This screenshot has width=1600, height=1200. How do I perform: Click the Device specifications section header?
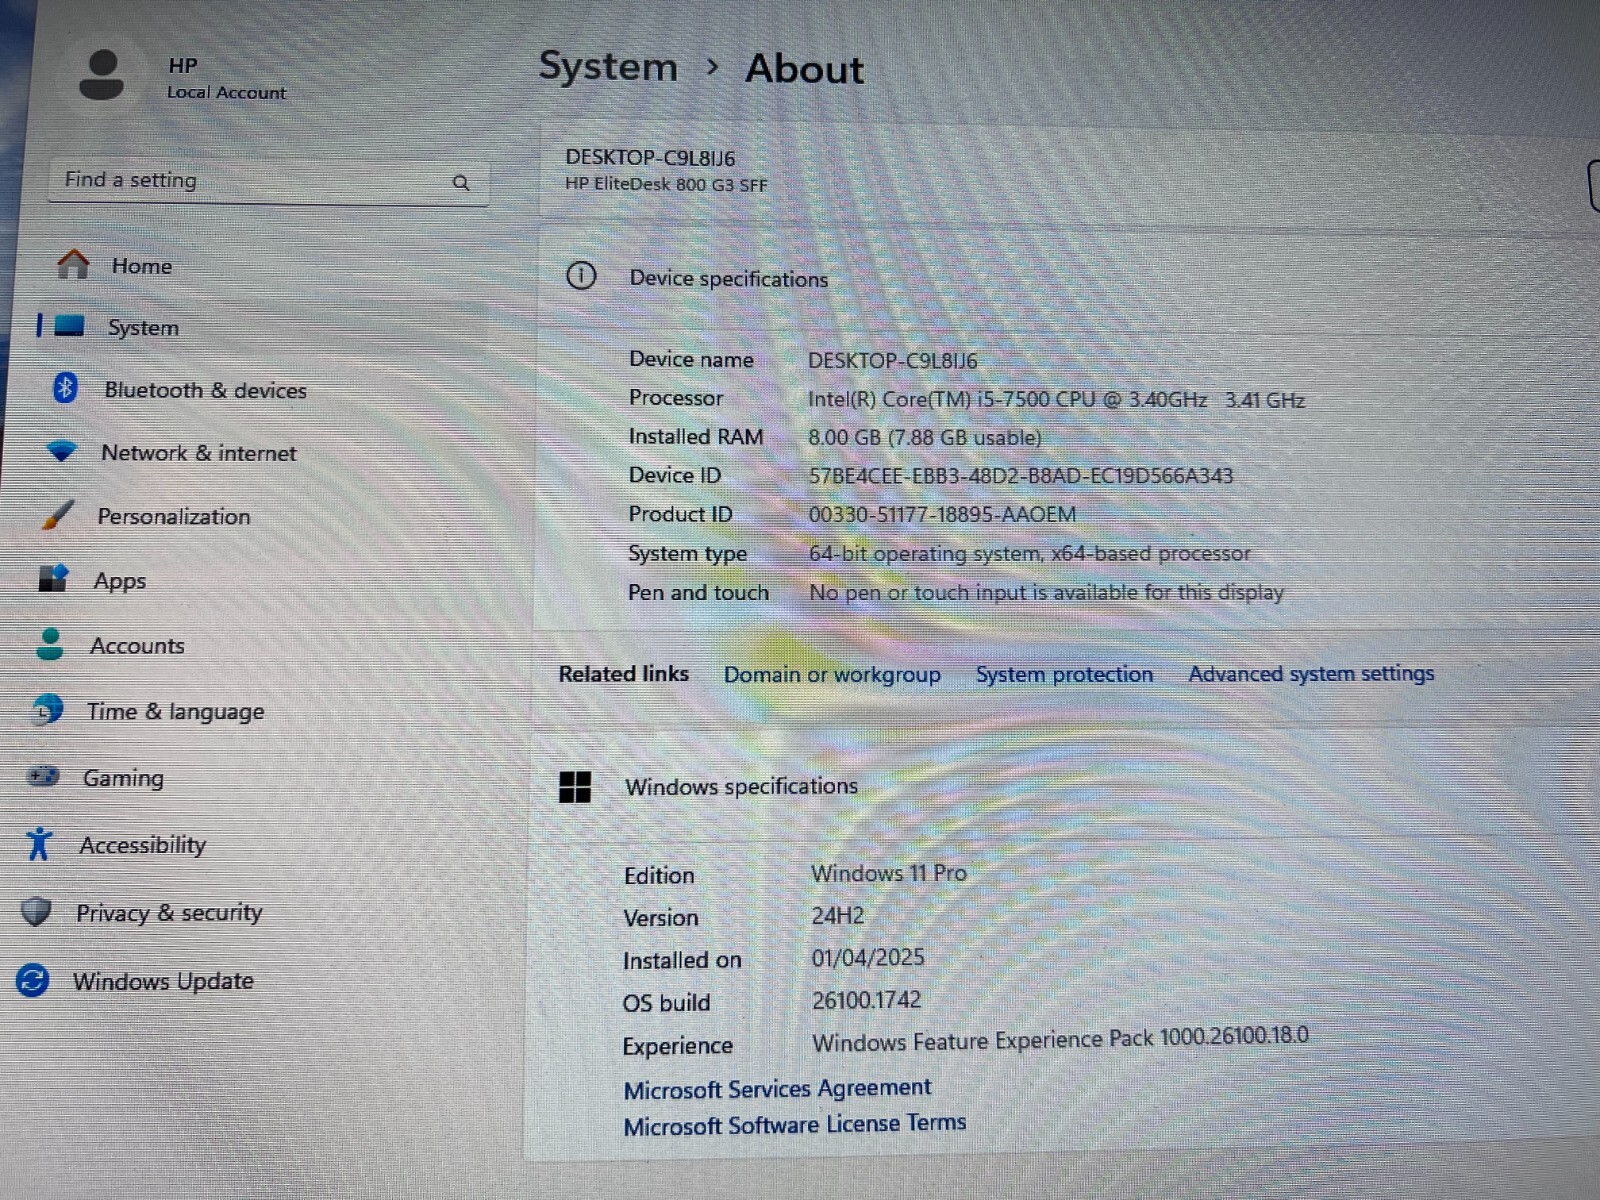coord(729,279)
